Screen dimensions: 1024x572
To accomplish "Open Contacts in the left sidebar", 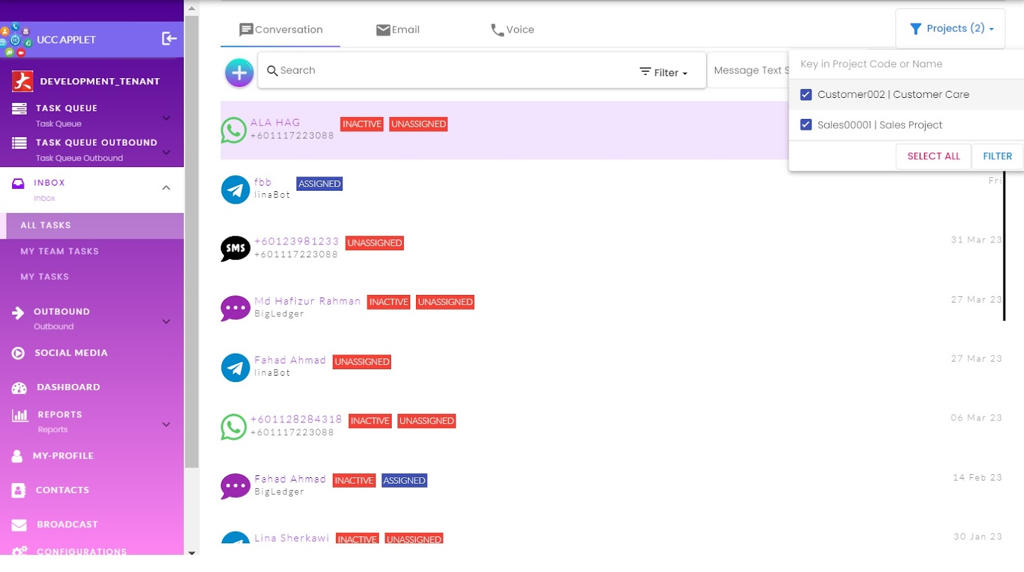I will [x=62, y=490].
